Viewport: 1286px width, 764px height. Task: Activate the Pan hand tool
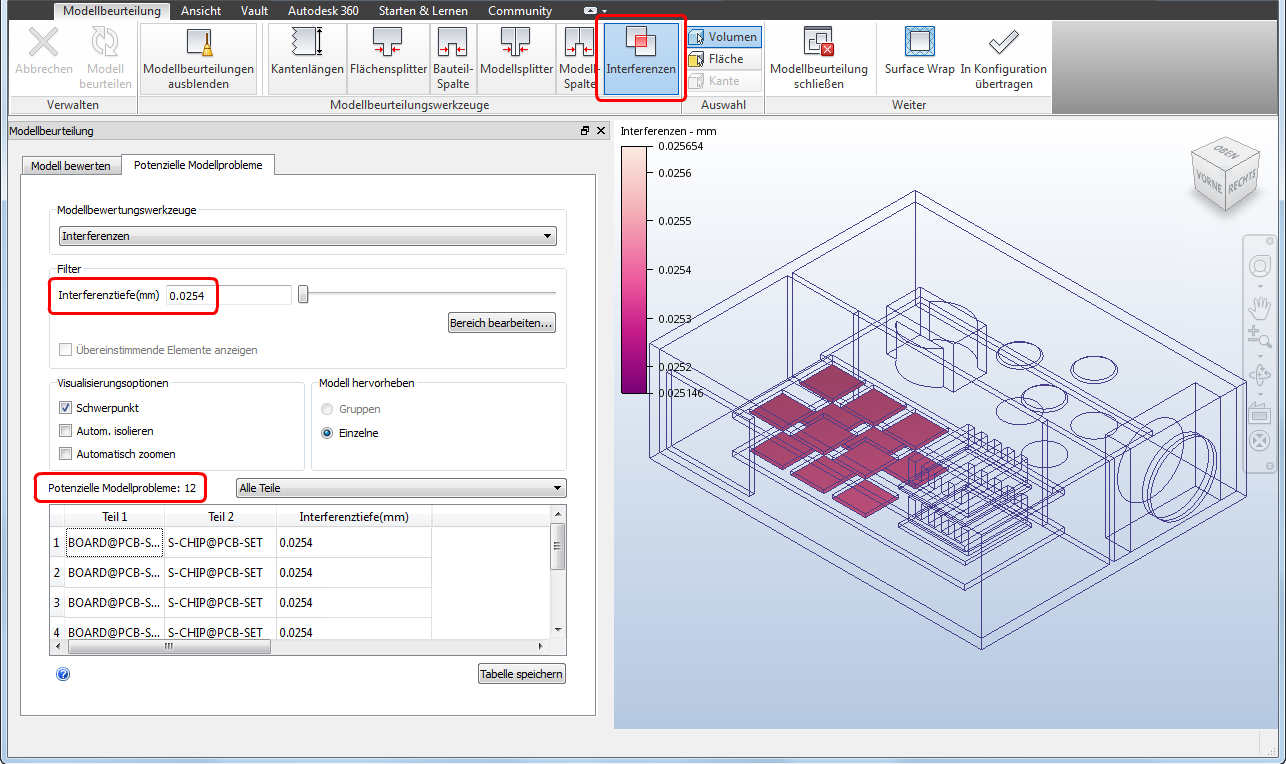click(x=1259, y=306)
